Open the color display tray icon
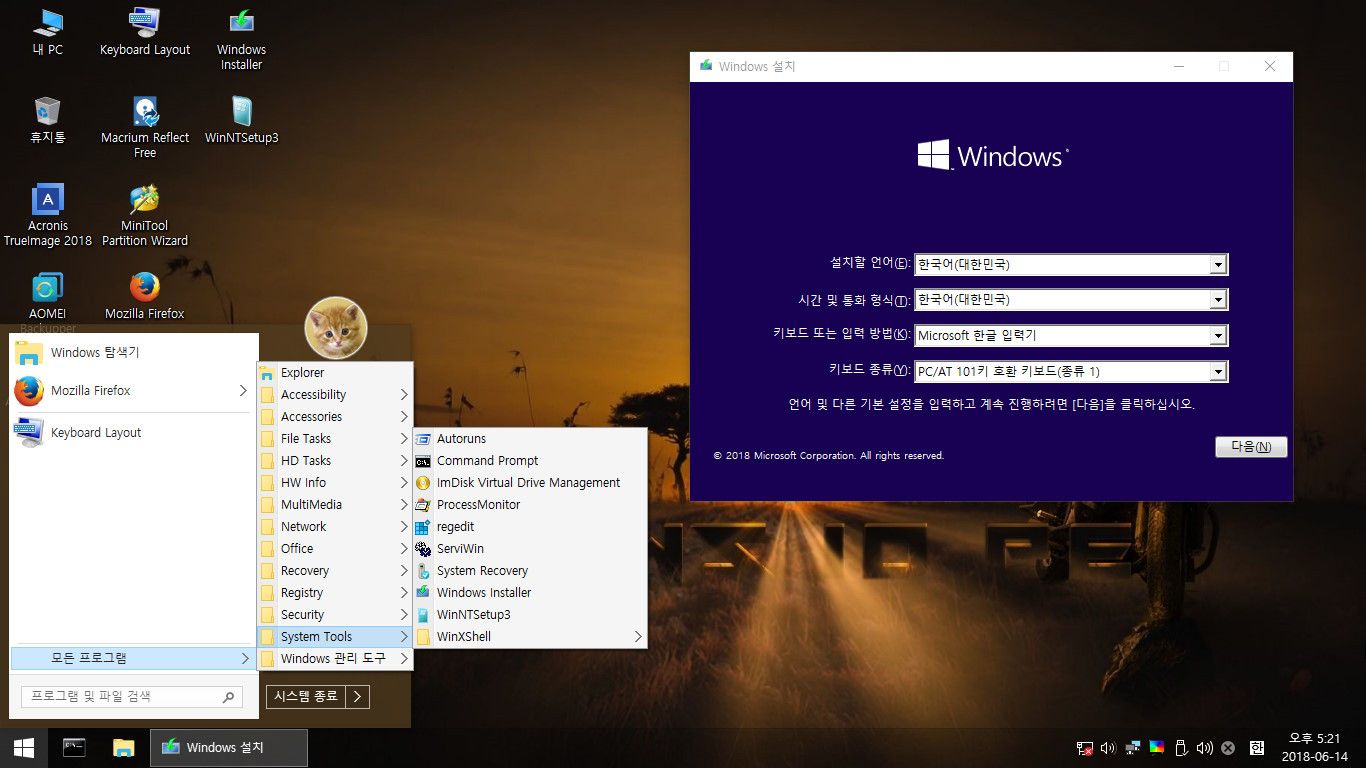The image size is (1366, 768). coord(1156,748)
